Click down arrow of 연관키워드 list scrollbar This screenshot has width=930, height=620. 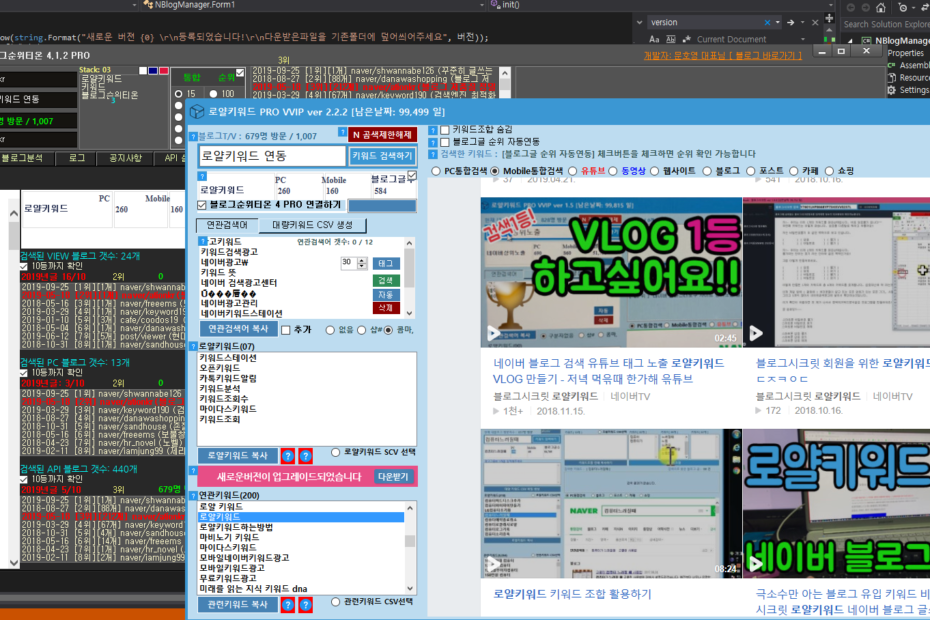410,589
